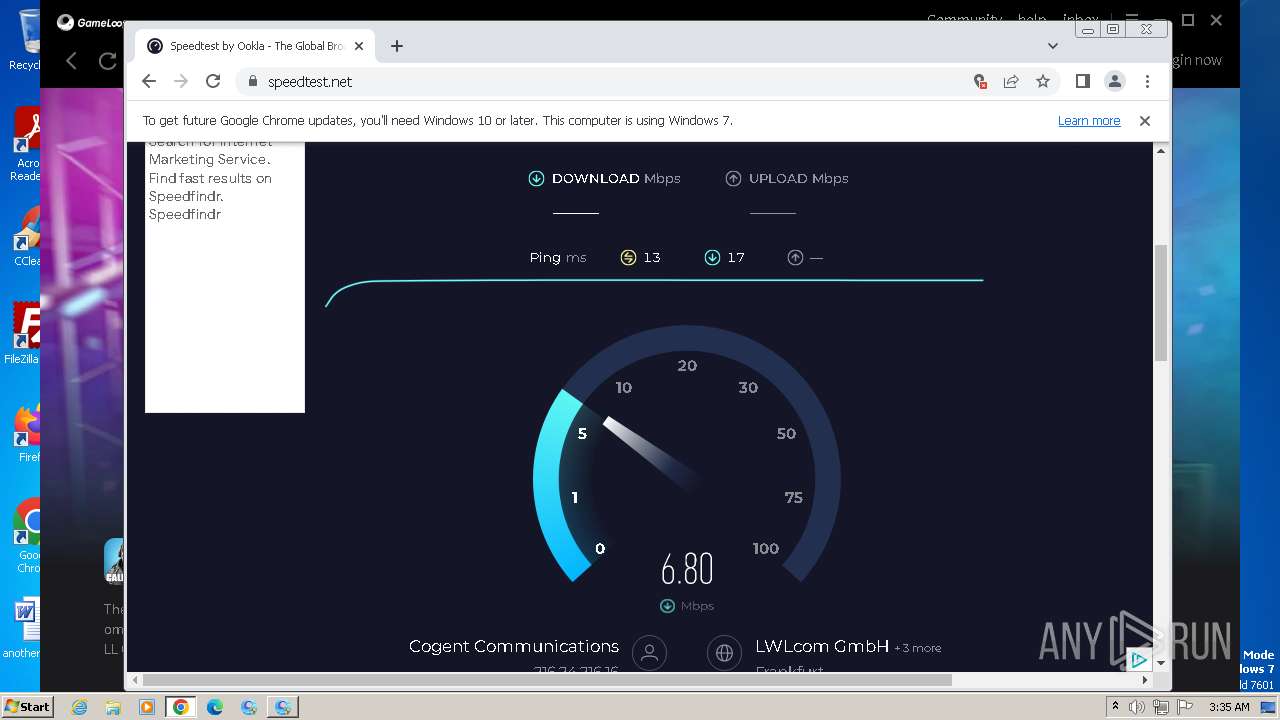Click the LWLcom GmbH server name
Screen dimensions: 1280x720
[822, 647]
